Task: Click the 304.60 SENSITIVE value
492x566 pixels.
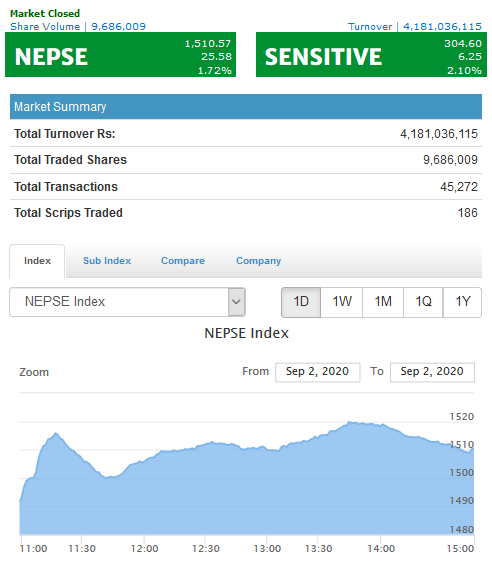Action: click(463, 44)
